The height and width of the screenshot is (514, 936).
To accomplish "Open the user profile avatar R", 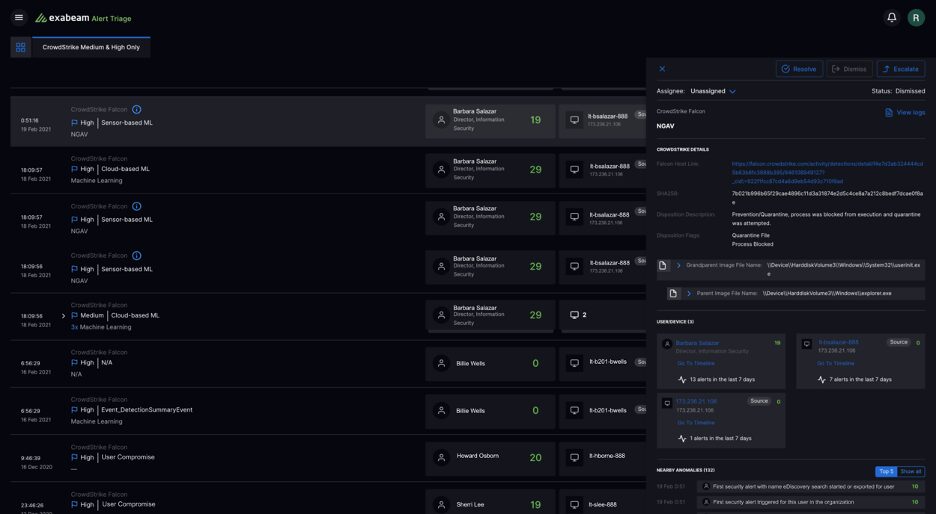I will pos(916,18).
